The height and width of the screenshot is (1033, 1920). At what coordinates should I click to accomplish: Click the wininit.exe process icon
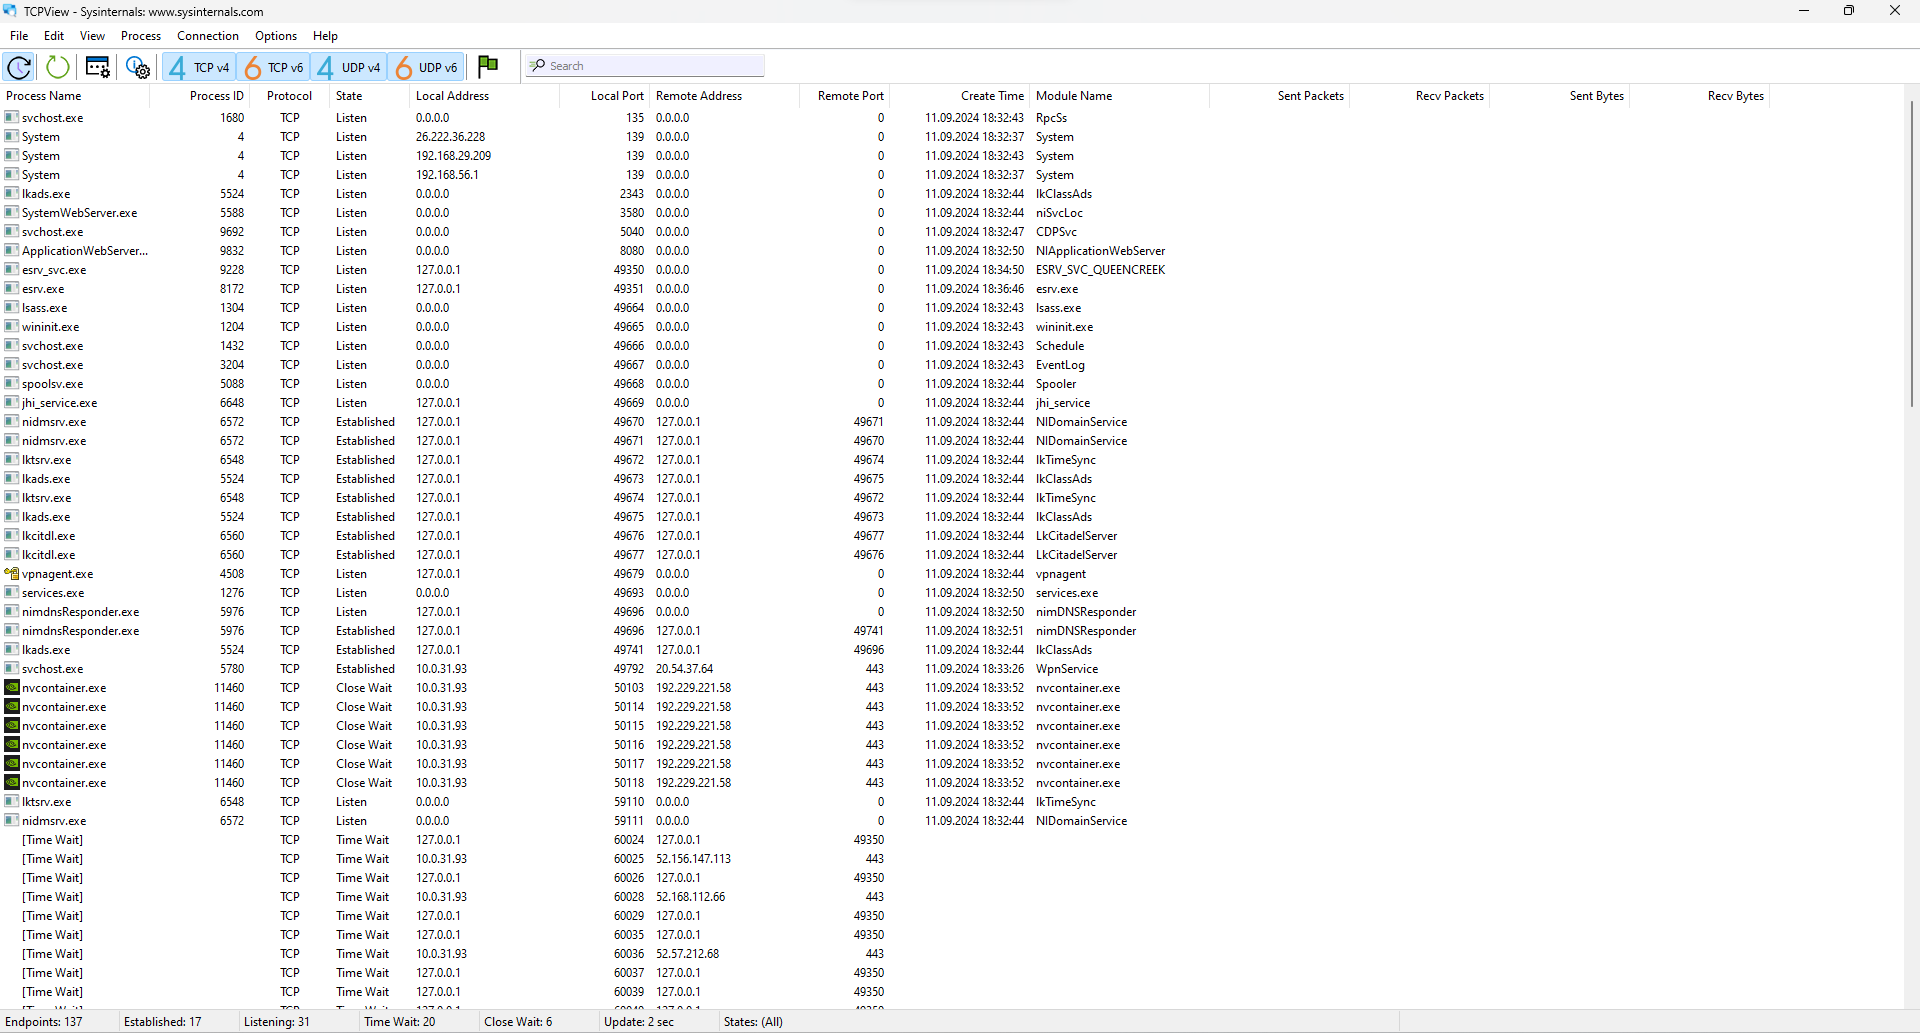[12, 327]
